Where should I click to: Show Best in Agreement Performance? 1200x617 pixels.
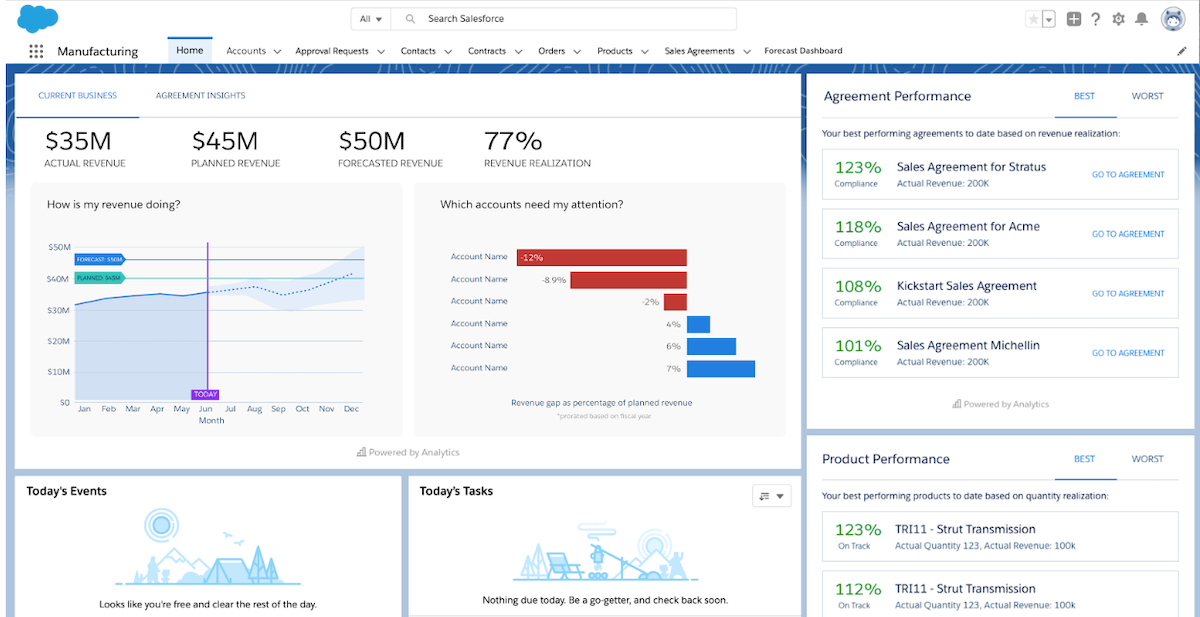tap(1084, 96)
